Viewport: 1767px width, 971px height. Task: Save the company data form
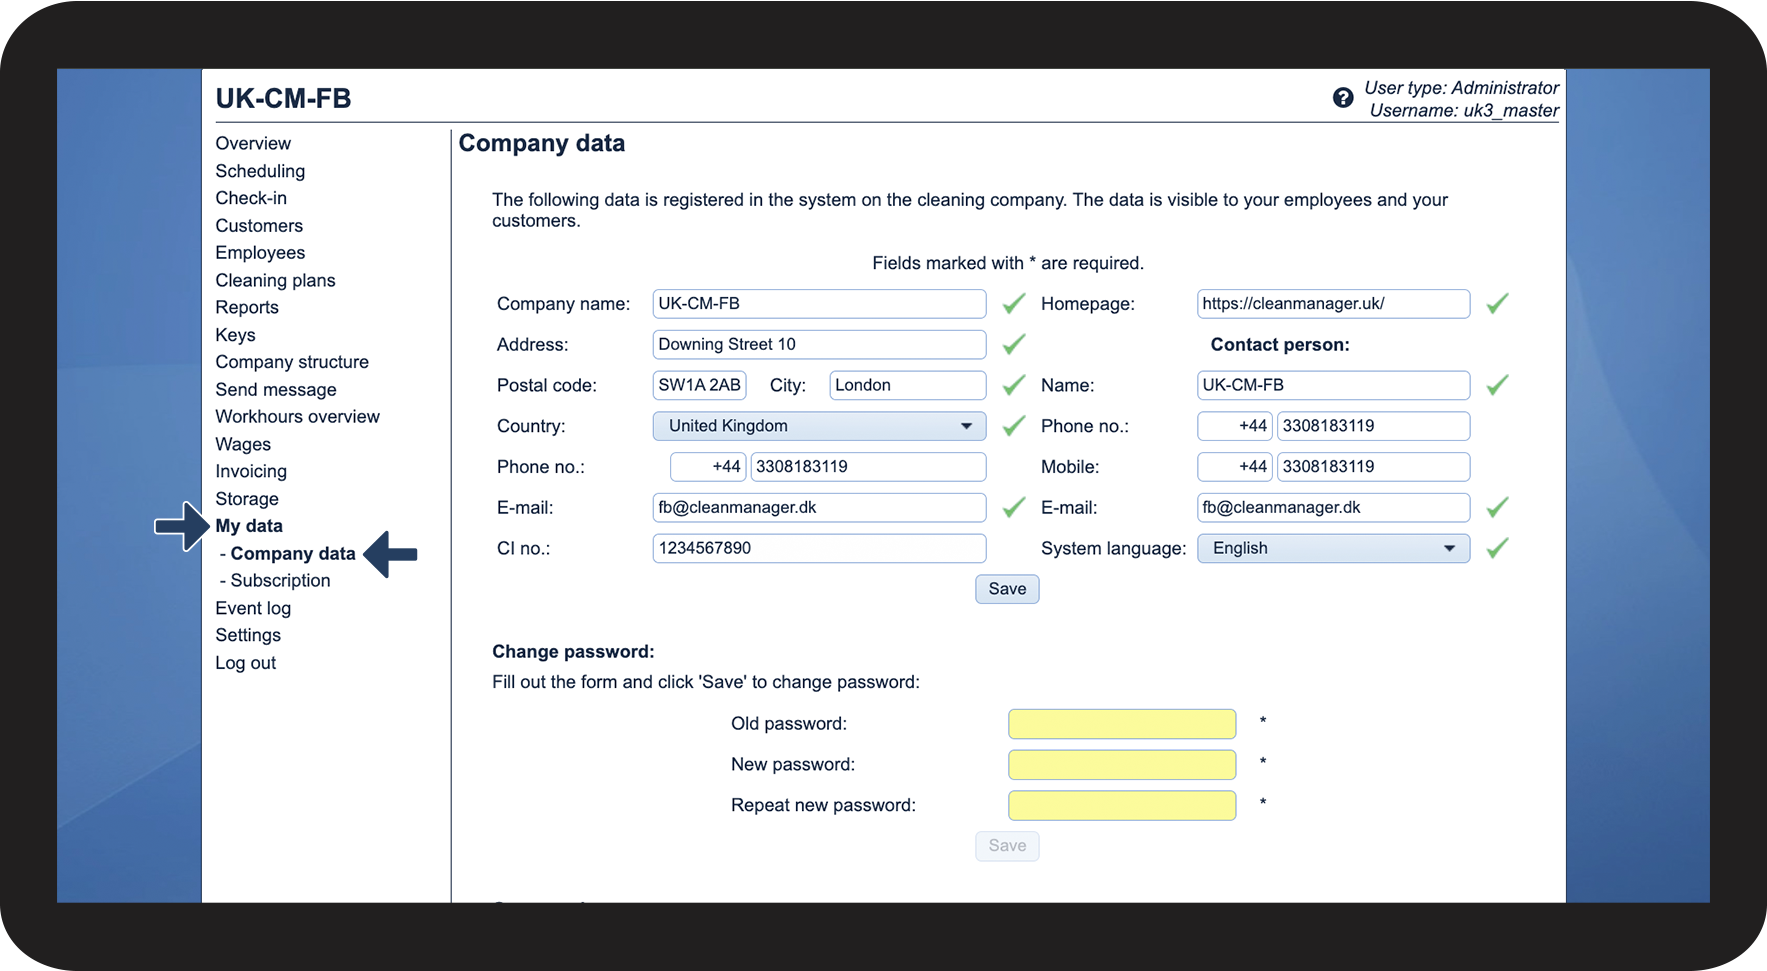point(1007,589)
